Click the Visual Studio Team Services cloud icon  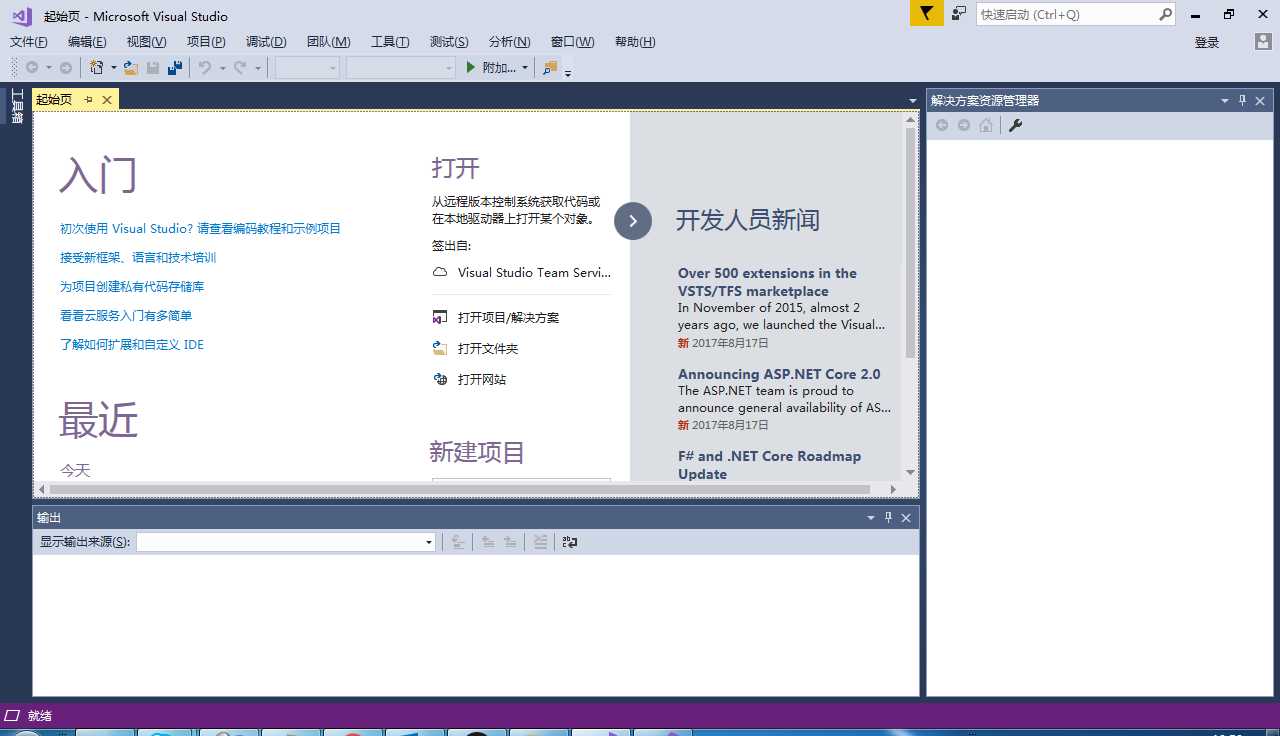[440, 272]
